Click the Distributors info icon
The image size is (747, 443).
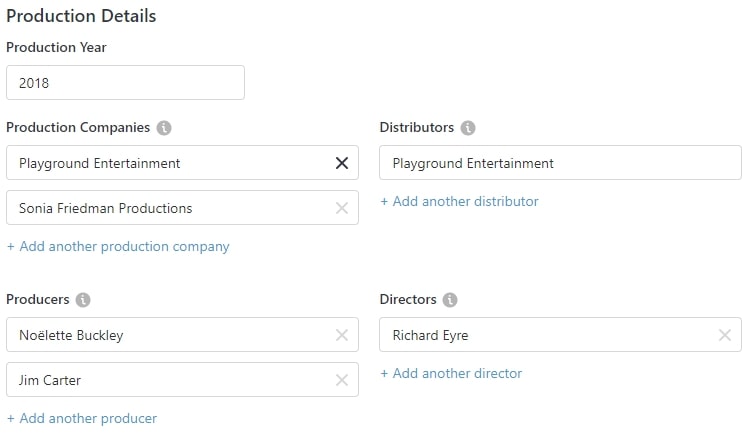coord(468,128)
